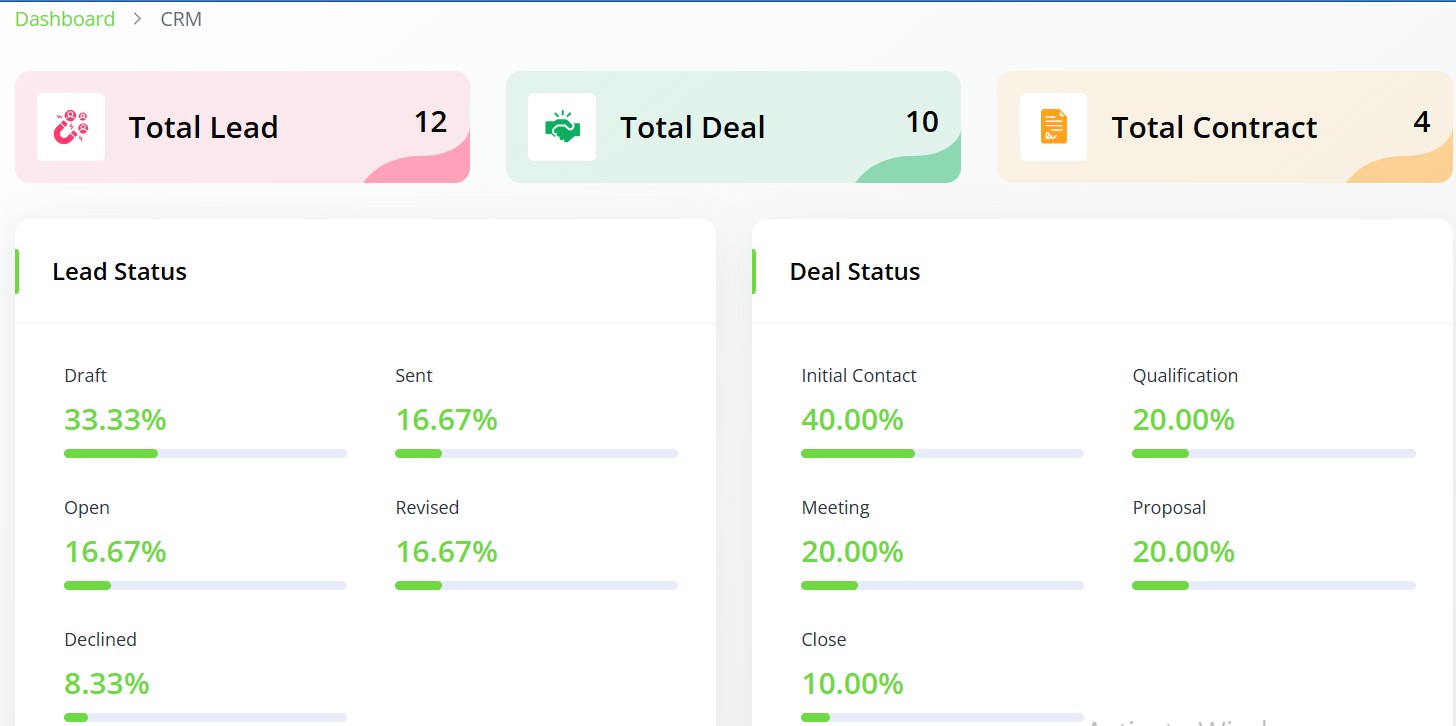Image resolution: width=1456 pixels, height=726 pixels.
Task: Click the Initial Contact progress bar
Action: point(942,454)
